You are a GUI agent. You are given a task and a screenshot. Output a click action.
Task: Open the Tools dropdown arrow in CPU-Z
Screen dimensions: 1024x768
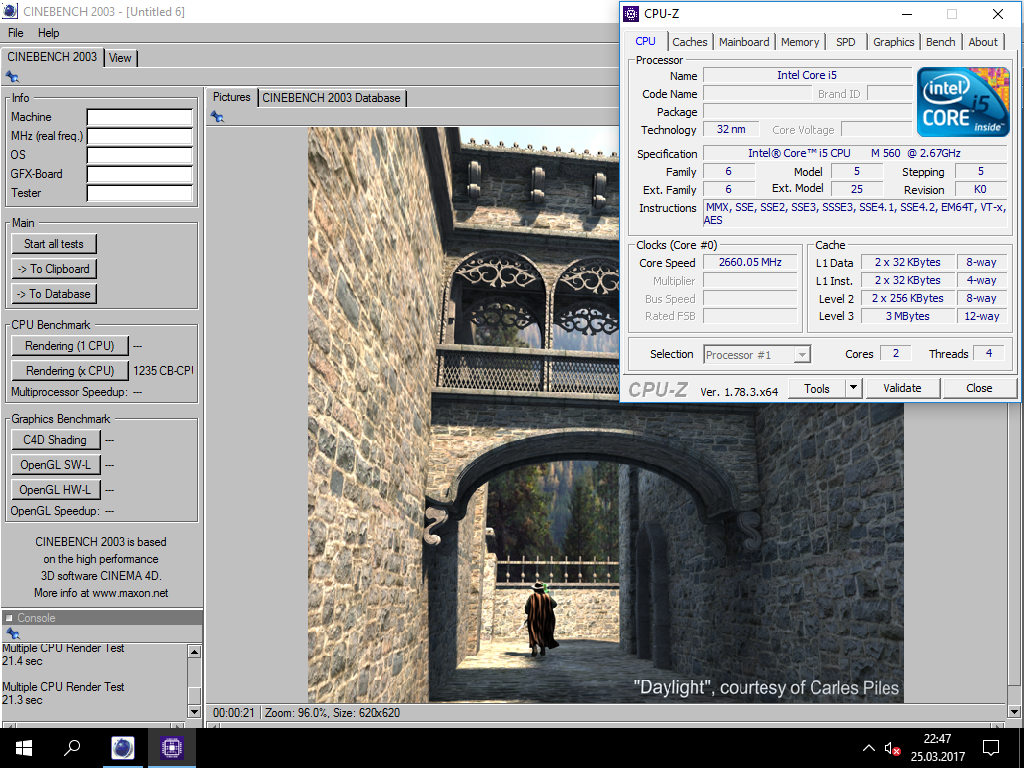[x=853, y=388]
